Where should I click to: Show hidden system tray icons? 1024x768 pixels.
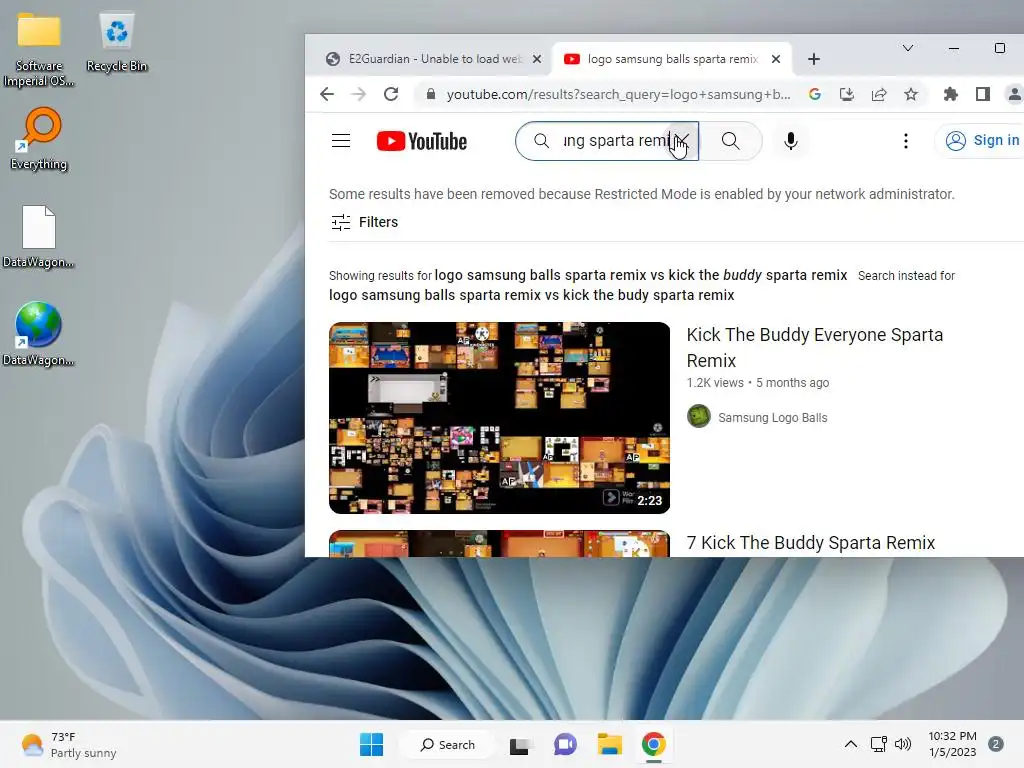pos(850,744)
